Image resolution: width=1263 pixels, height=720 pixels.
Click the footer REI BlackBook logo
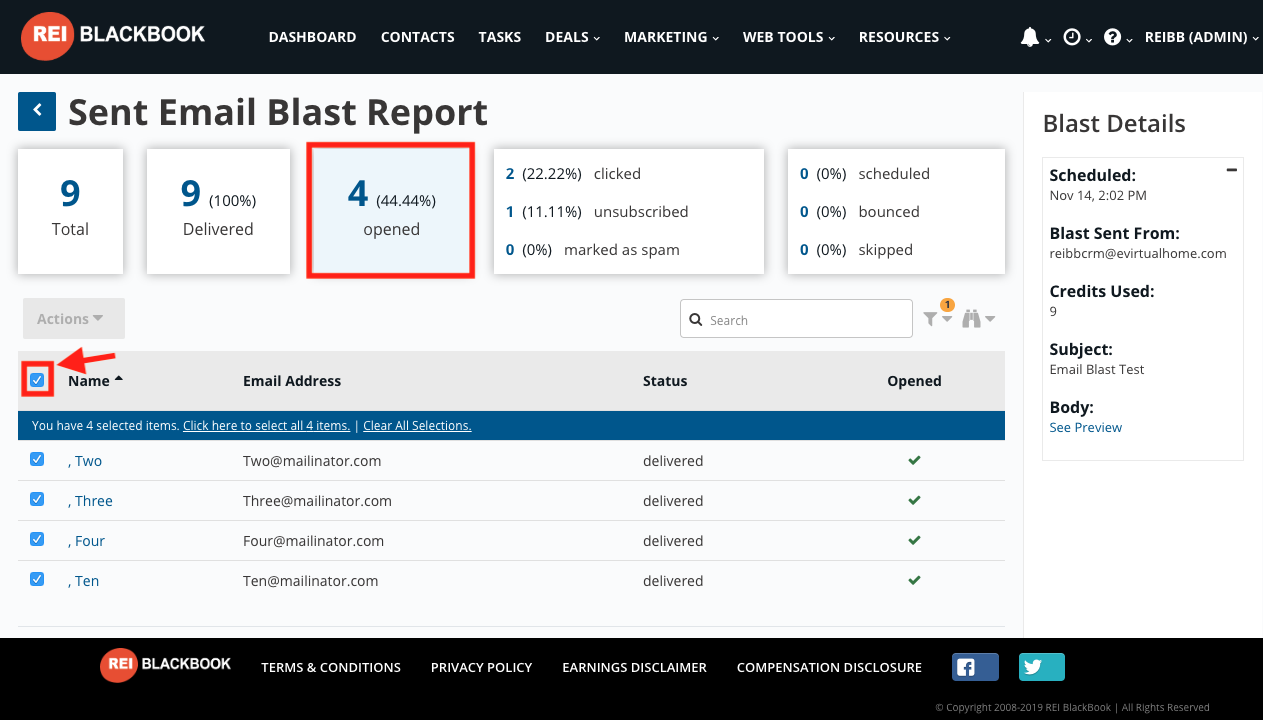tap(165, 665)
